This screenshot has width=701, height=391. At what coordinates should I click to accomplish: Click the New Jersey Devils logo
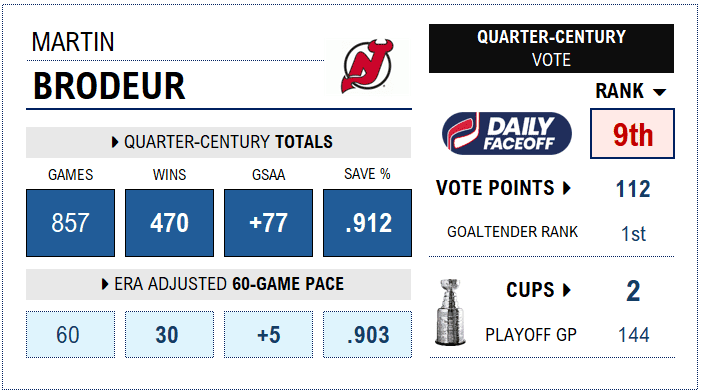(367, 66)
